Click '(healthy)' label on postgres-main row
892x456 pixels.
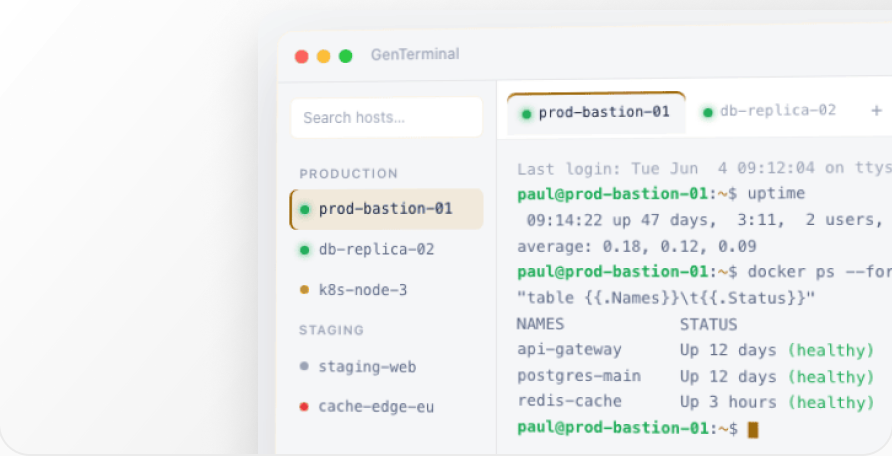pyautogui.click(x=831, y=378)
